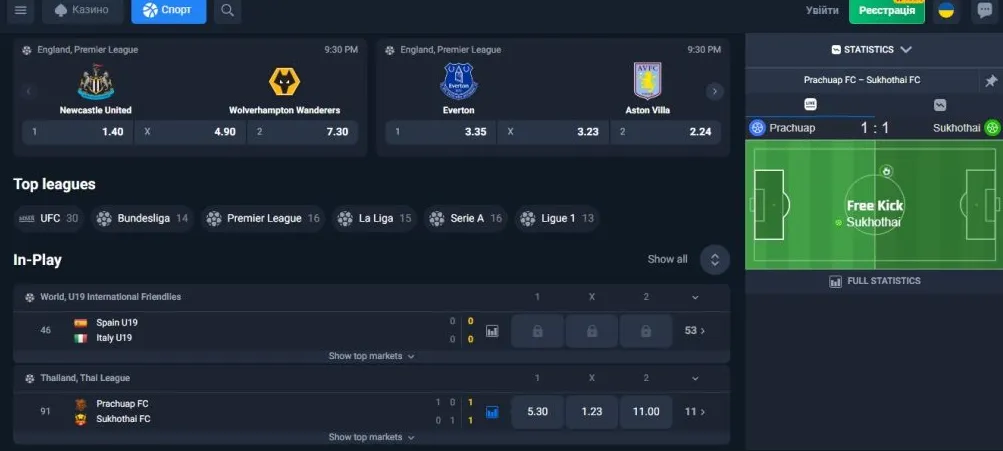Switch to the LIVE tracker tab

[x=810, y=104]
